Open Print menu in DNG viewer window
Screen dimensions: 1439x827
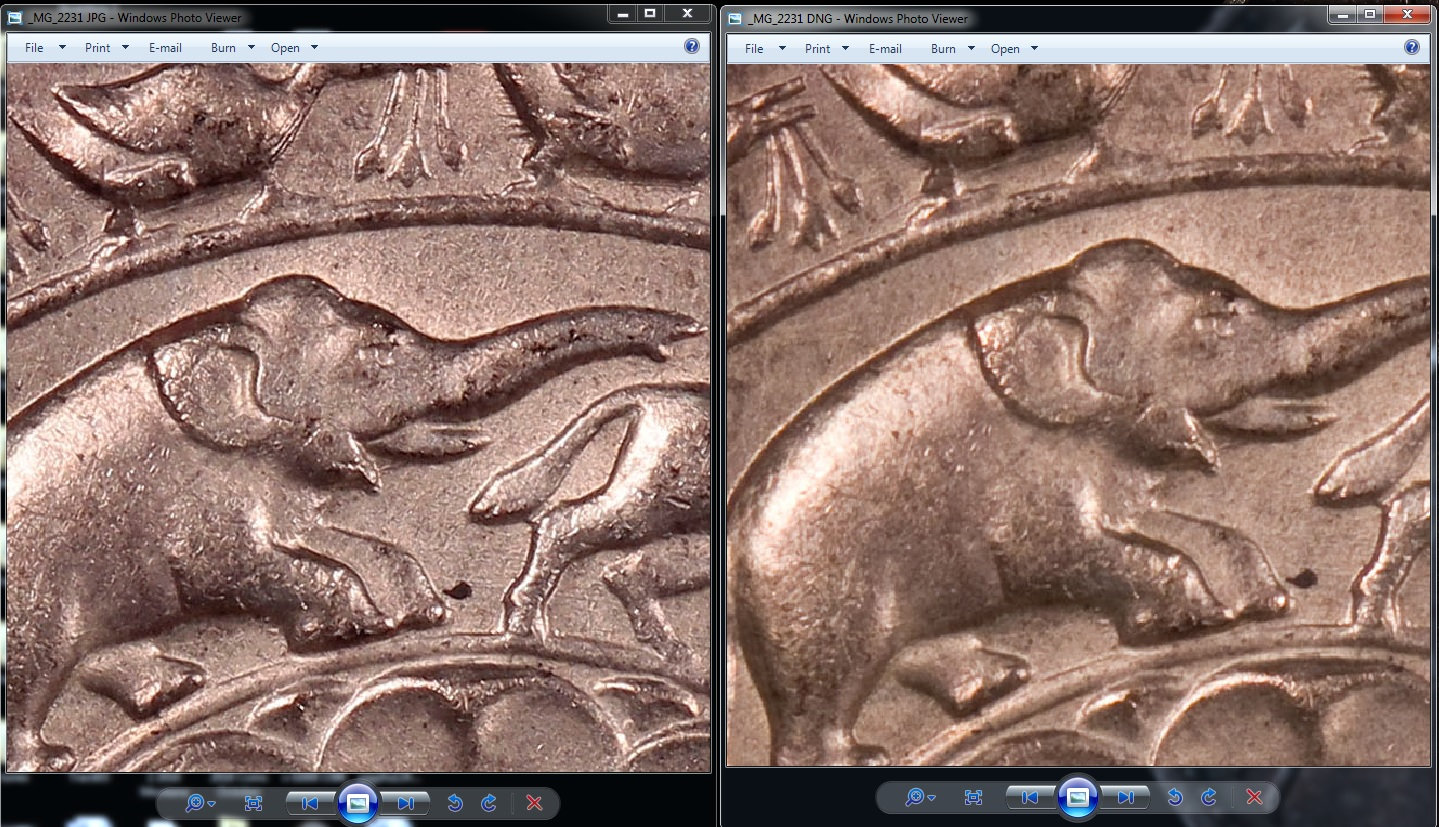(x=818, y=48)
